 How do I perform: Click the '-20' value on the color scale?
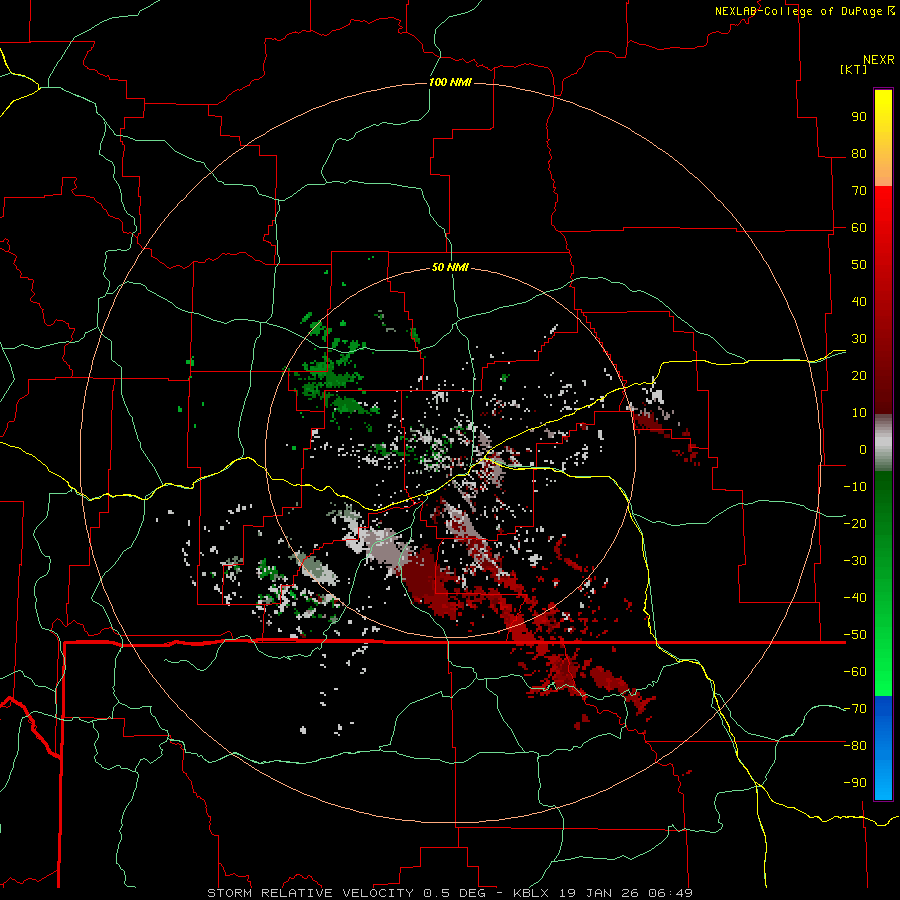pyautogui.click(x=855, y=523)
